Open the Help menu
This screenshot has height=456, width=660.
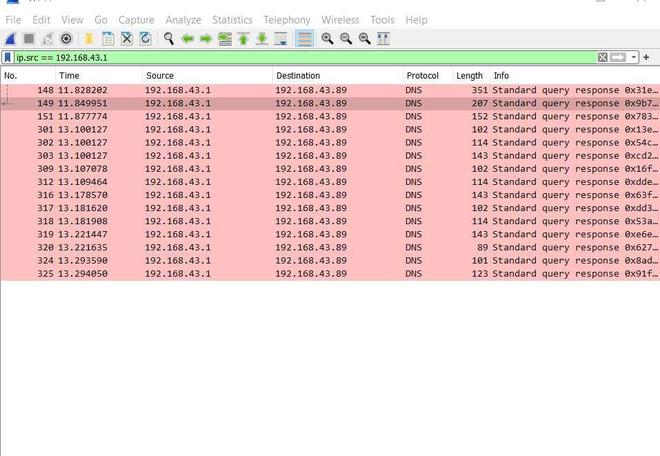click(416, 20)
